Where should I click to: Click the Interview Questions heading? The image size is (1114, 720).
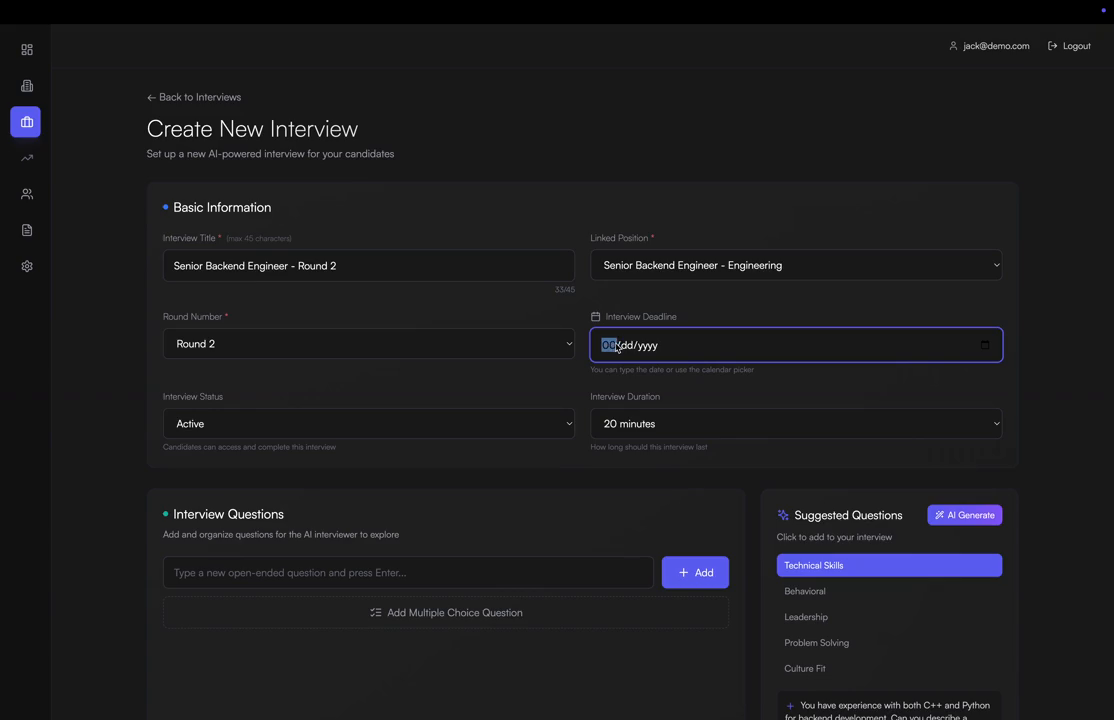click(x=228, y=514)
